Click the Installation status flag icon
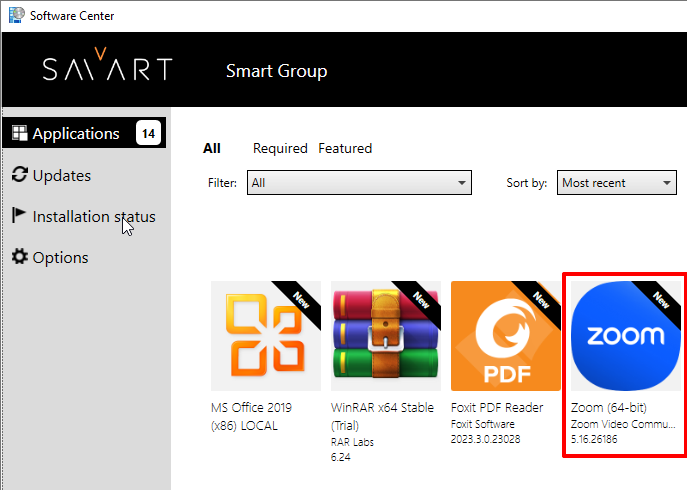The image size is (687, 490). pos(19,216)
